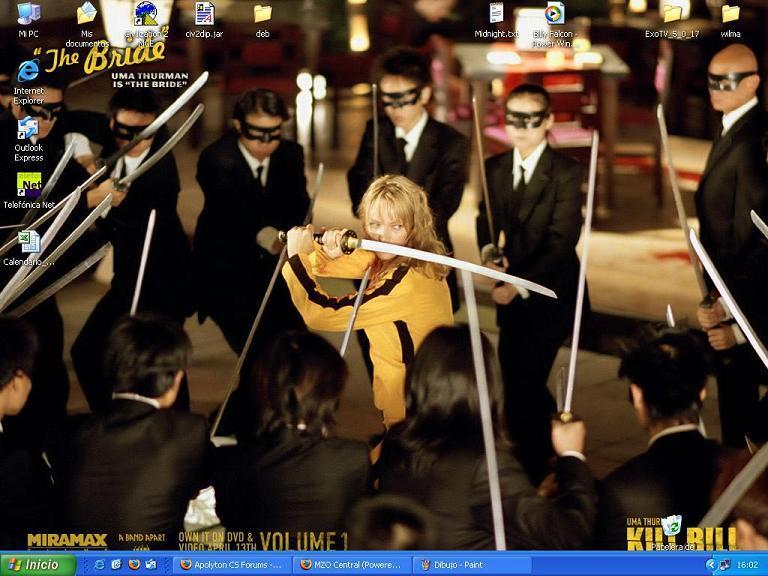Image resolution: width=768 pixels, height=576 pixels.
Task: Launch the Telefónica Net shortcut
Action: (x=29, y=185)
